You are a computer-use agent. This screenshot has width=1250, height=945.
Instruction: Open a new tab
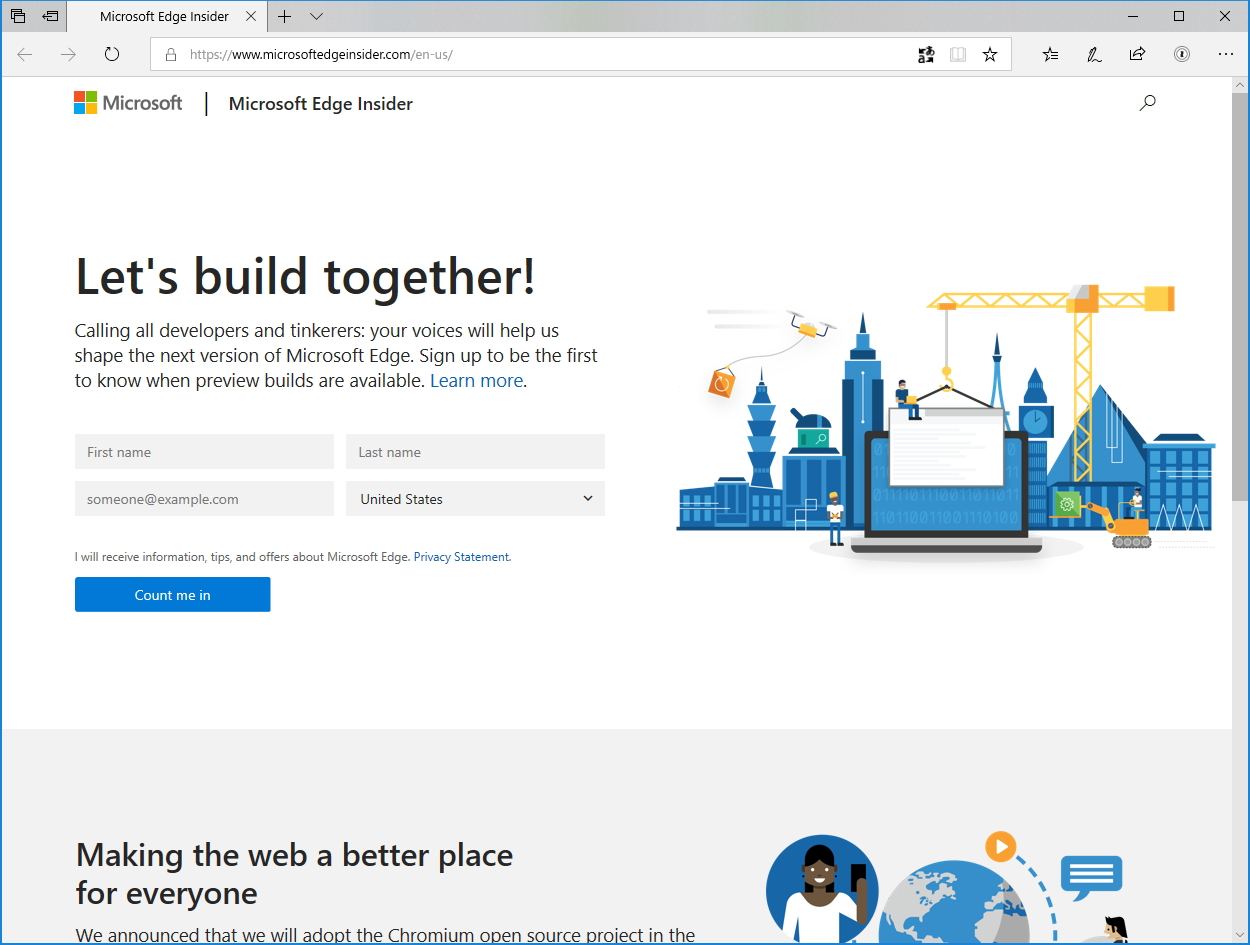click(x=285, y=17)
